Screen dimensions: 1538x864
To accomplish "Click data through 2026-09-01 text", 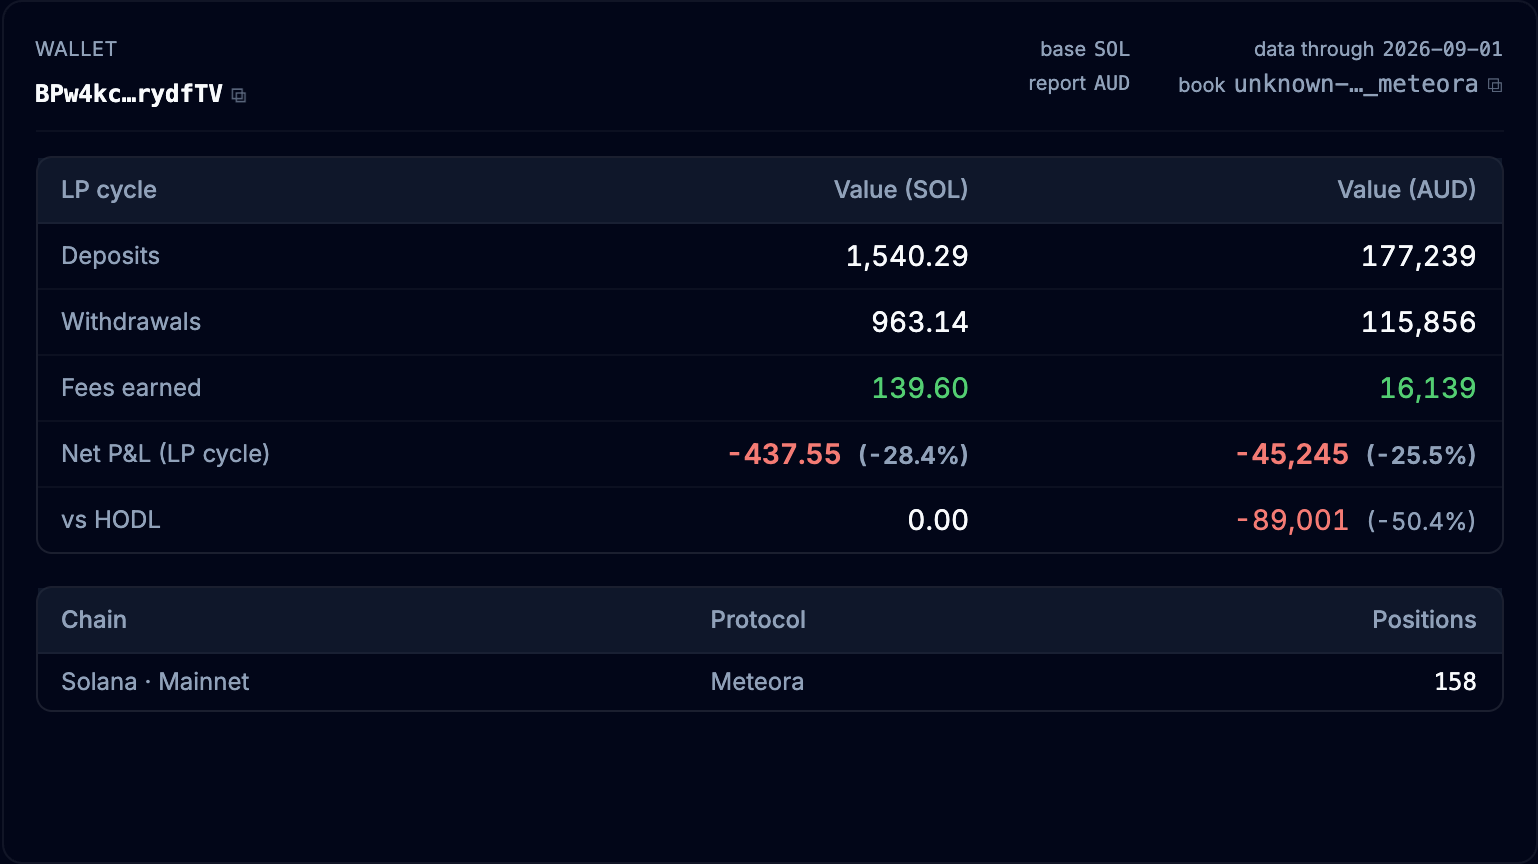I will pos(1378,49).
